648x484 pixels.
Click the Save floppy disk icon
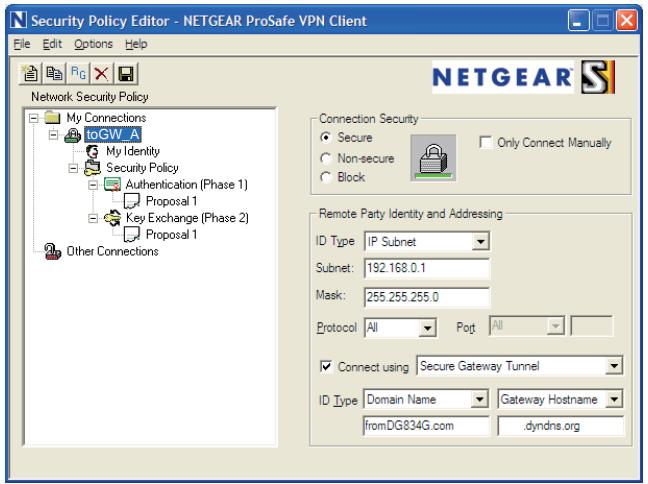click(126, 74)
